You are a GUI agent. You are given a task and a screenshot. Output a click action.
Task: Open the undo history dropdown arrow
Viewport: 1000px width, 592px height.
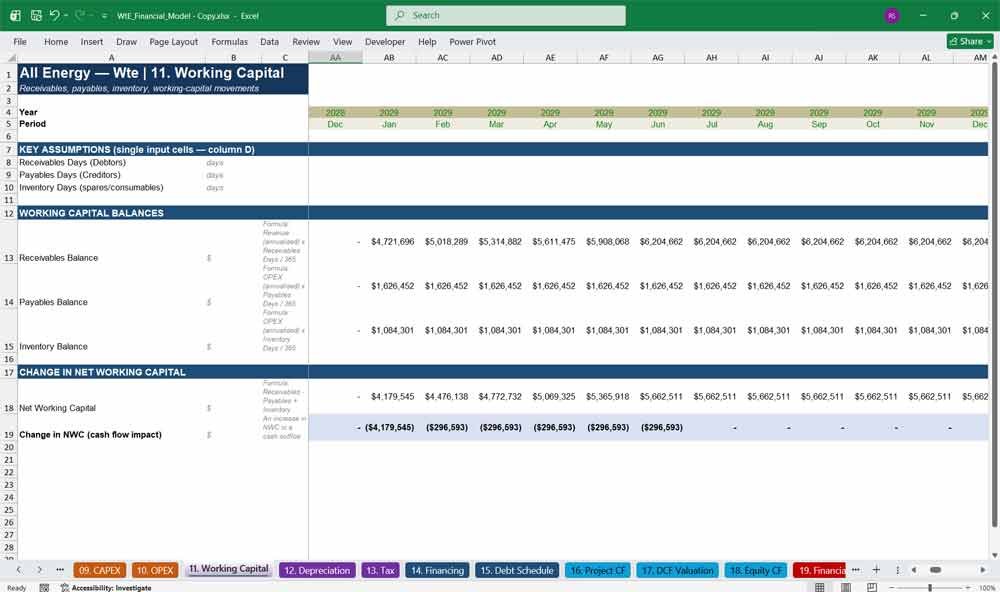tap(66, 15)
